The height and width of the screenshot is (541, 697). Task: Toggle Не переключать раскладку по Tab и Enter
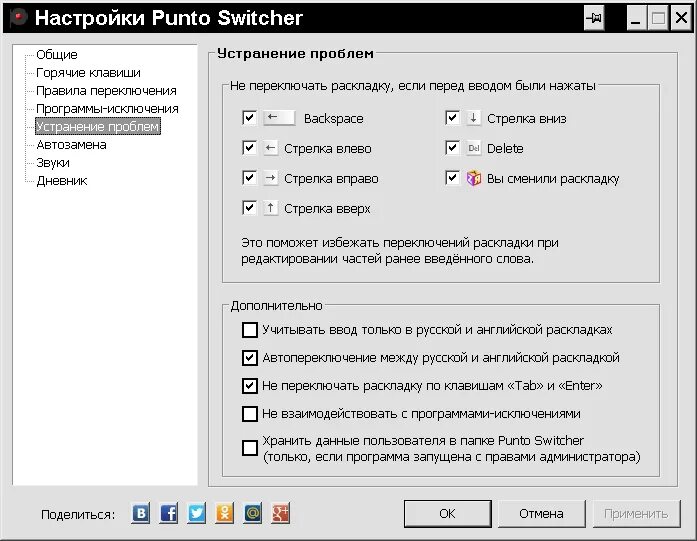coord(250,386)
